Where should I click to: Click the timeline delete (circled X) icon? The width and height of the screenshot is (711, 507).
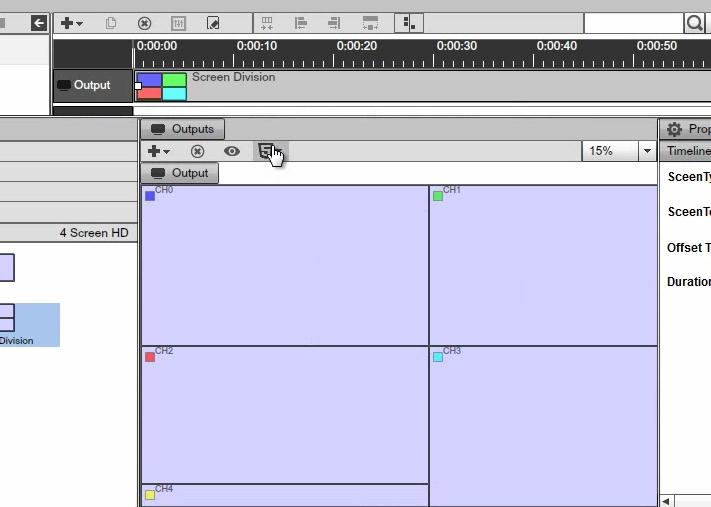[x=144, y=23]
